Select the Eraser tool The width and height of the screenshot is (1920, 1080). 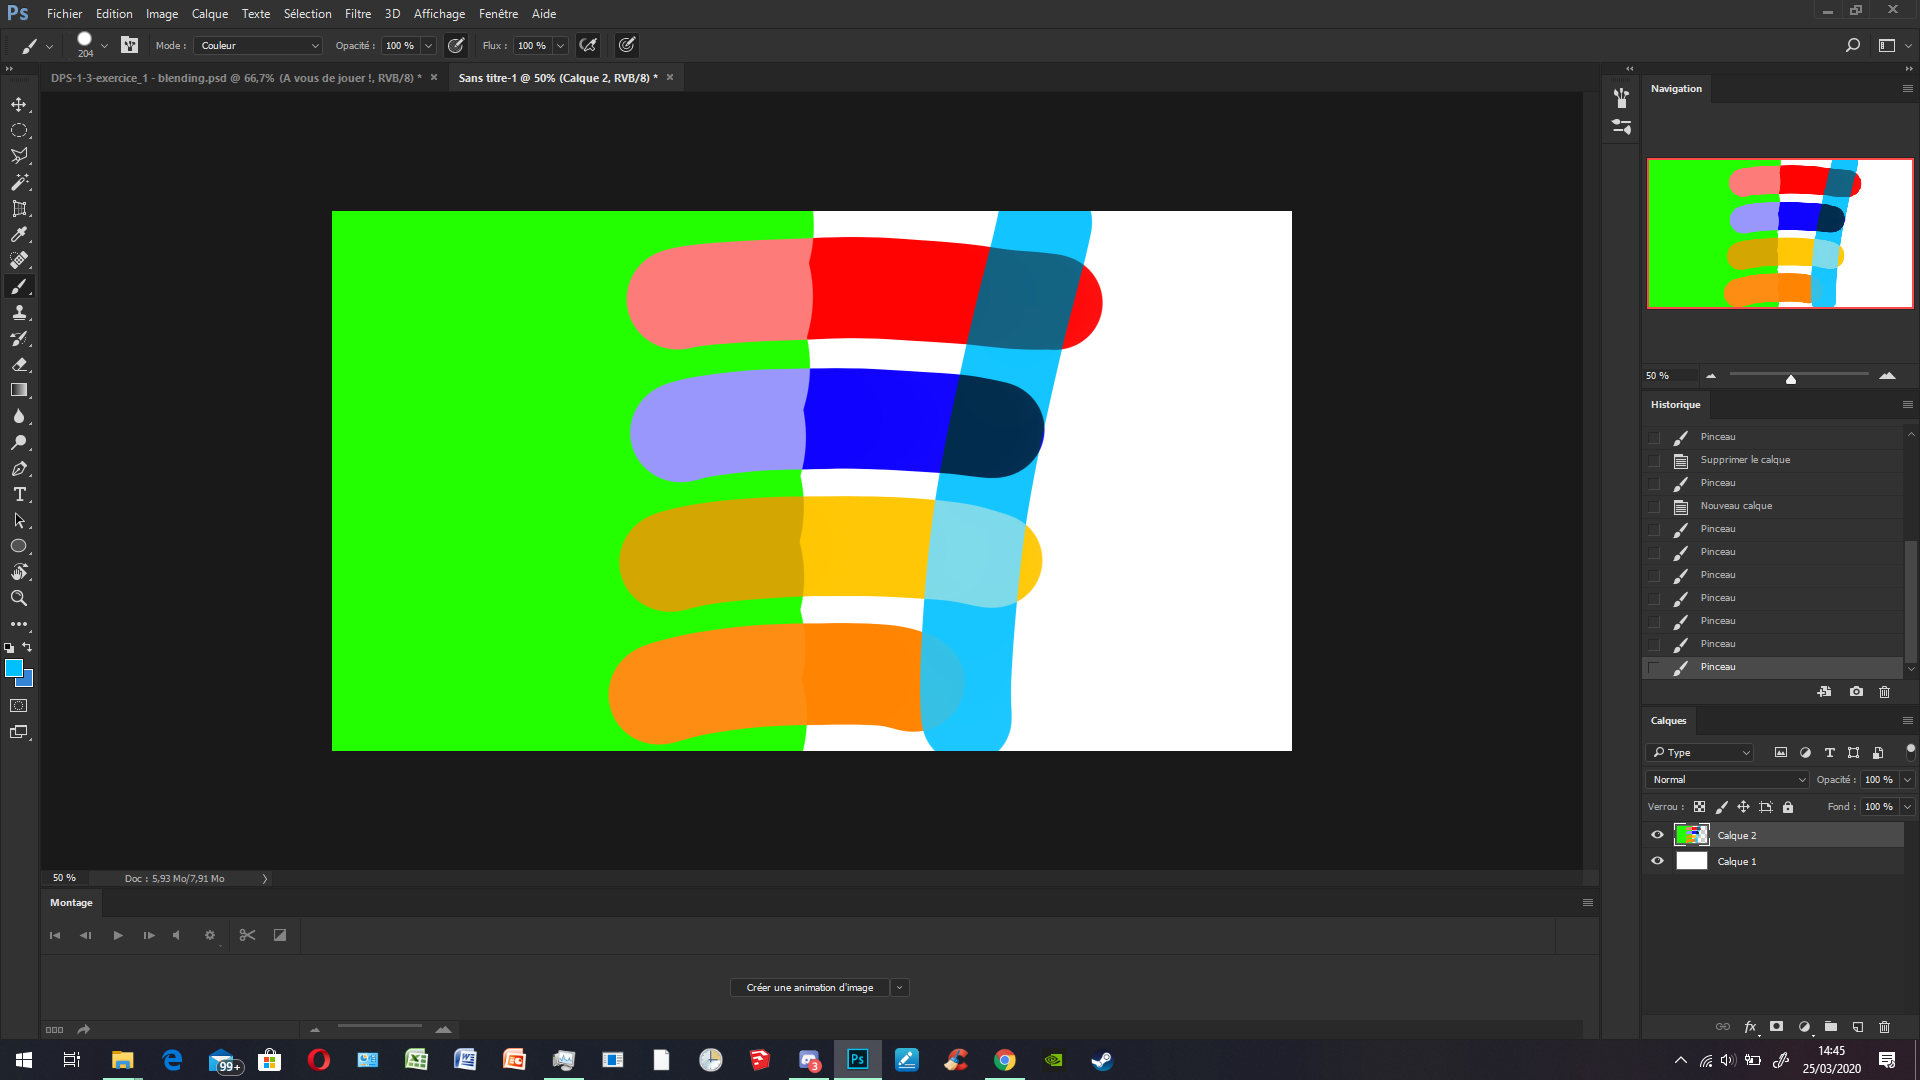click(19, 364)
